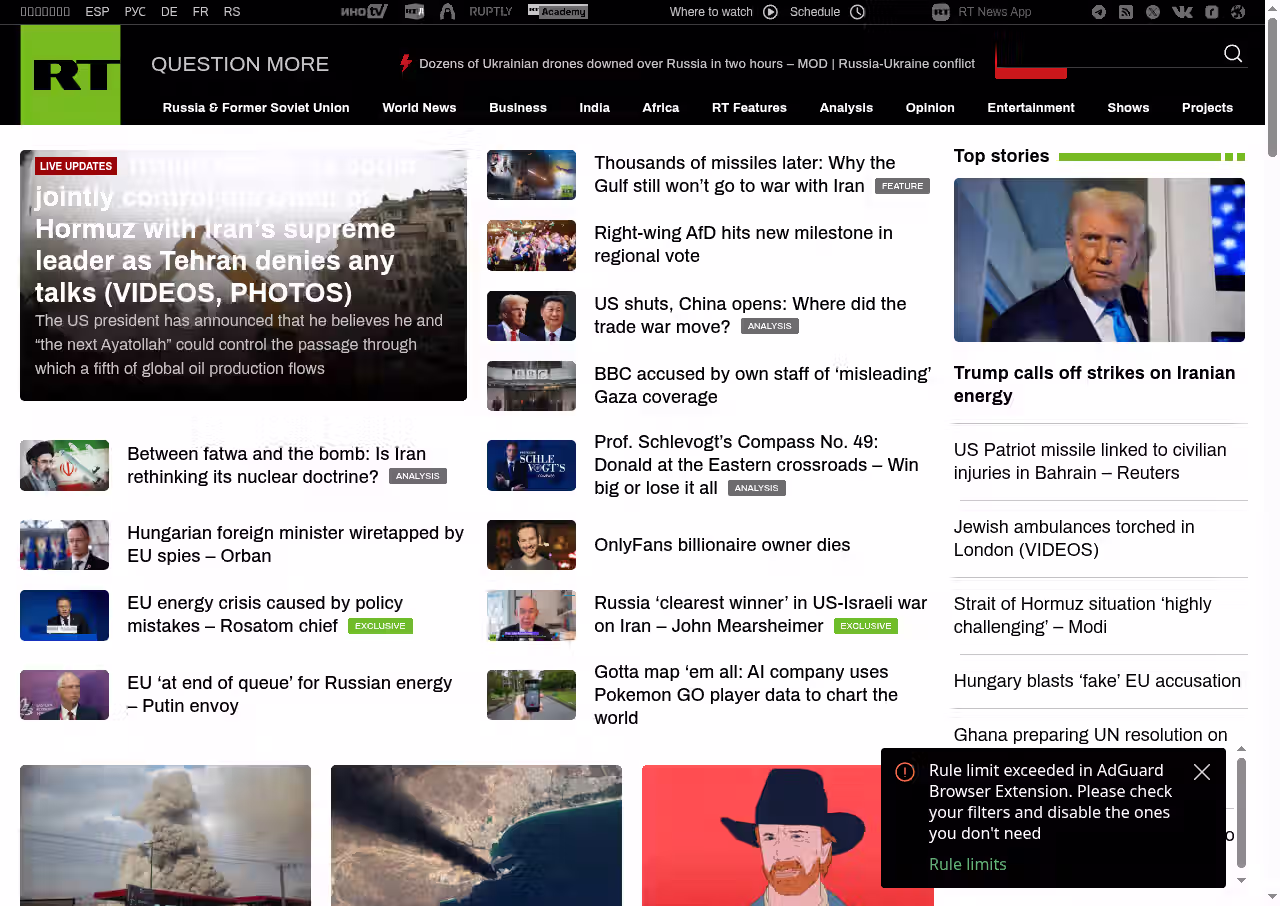The image size is (1280, 906).
Task: Click the Trump and Xi trade war thumbnail
Action: tap(531, 316)
